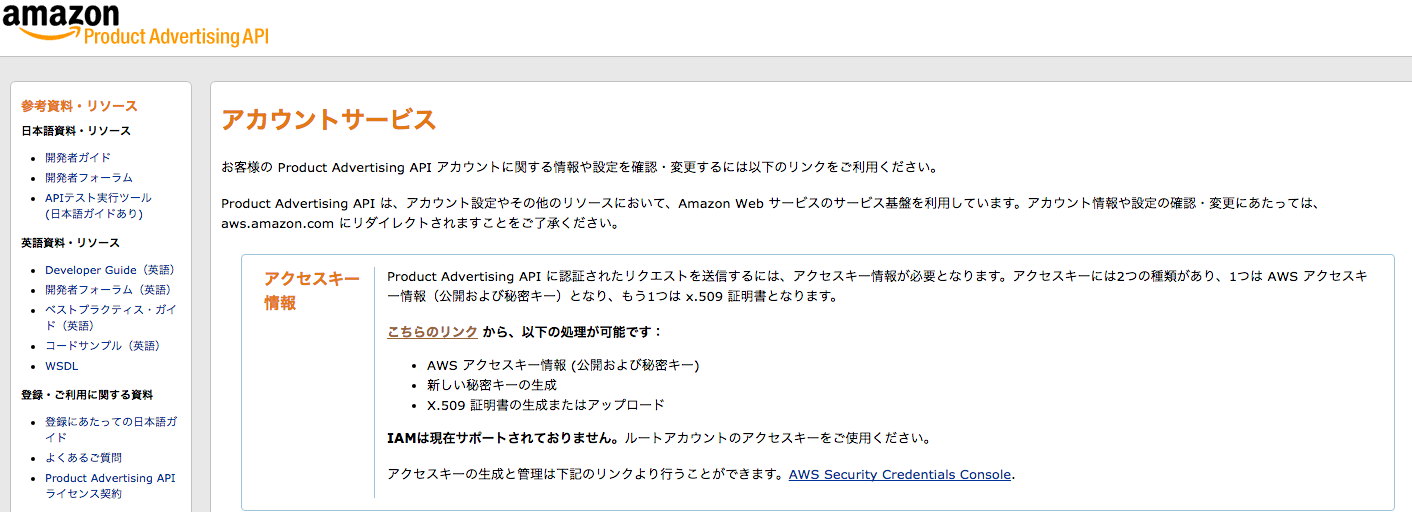Click the アカウントサービス page title
The image size is (1412, 512).
click(328, 120)
